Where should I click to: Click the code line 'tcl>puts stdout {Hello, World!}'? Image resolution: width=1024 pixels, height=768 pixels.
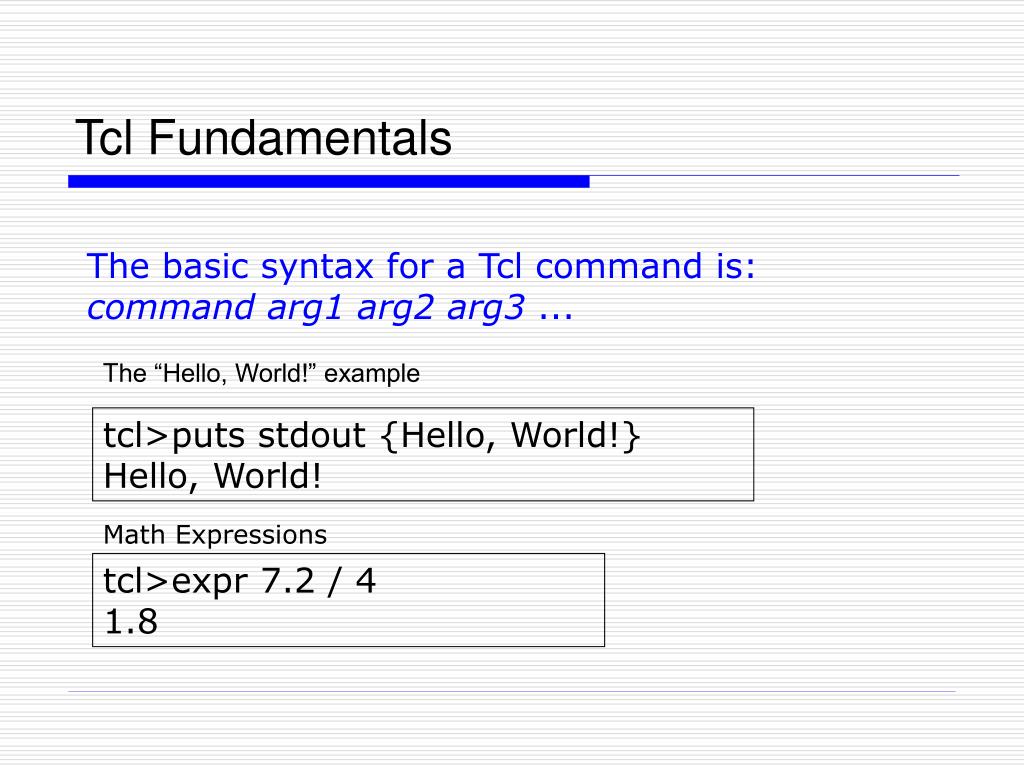pos(372,435)
